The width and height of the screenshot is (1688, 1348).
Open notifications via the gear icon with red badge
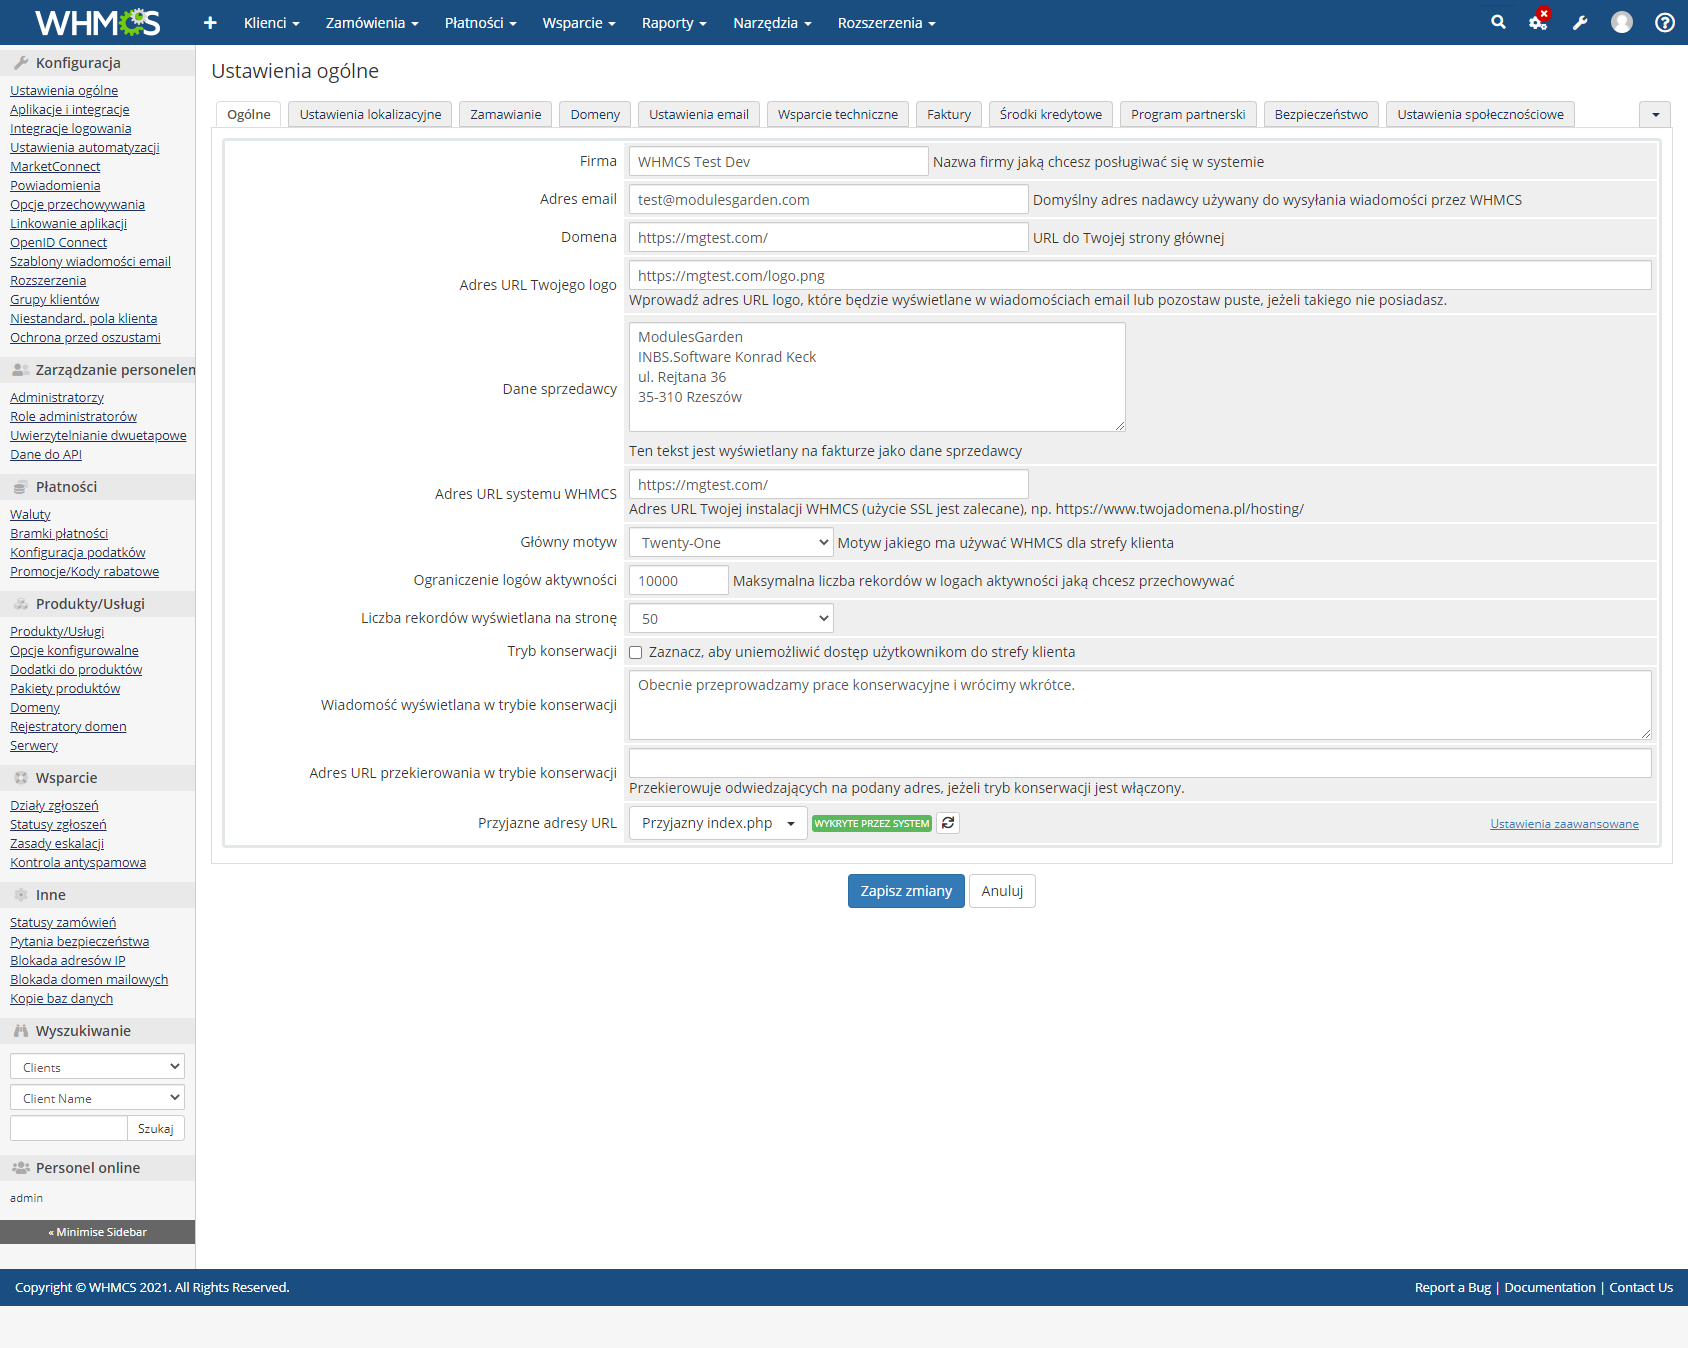point(1537,21)
